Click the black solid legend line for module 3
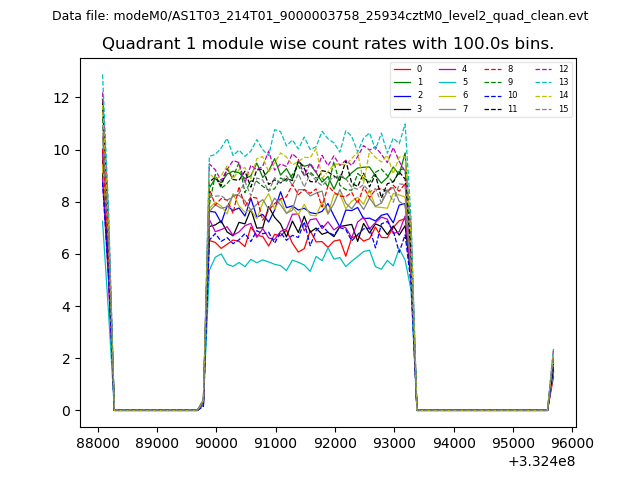Image resolution: width=640 pixels, height=480 pixels. 401,108
